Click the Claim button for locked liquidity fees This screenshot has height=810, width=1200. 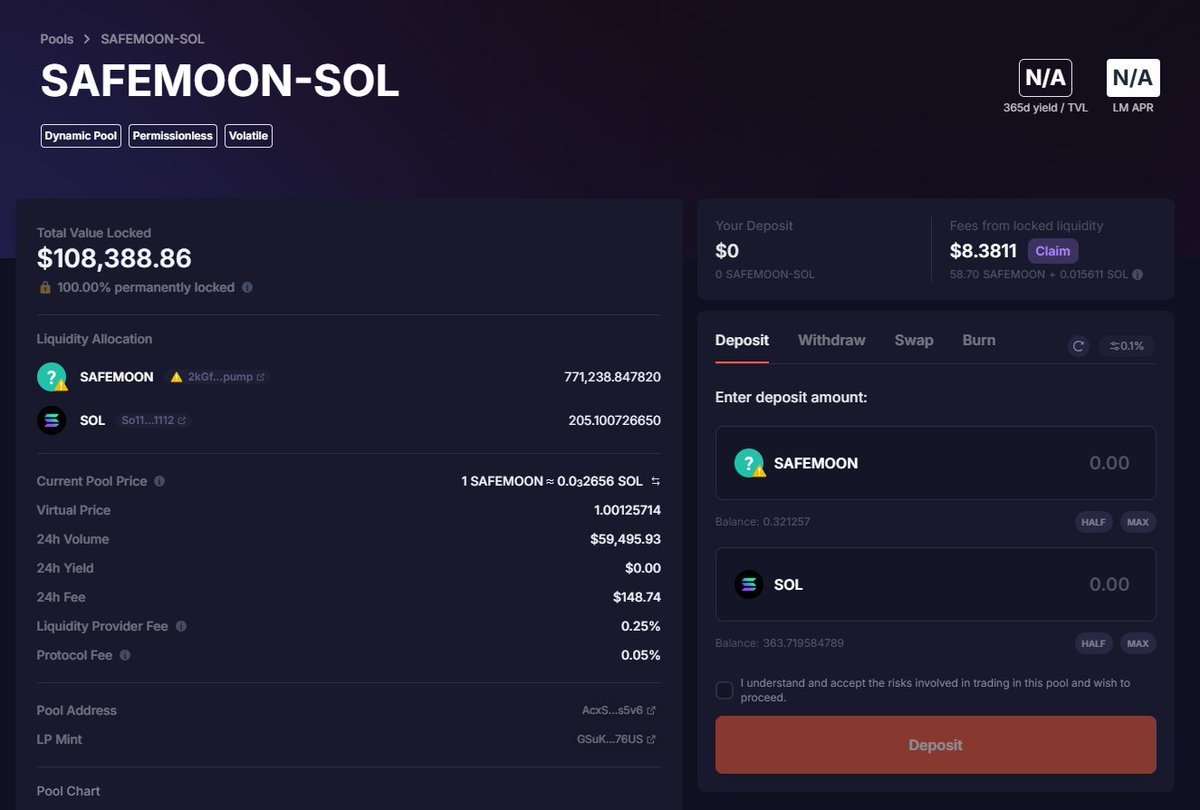coord(1052,251)
